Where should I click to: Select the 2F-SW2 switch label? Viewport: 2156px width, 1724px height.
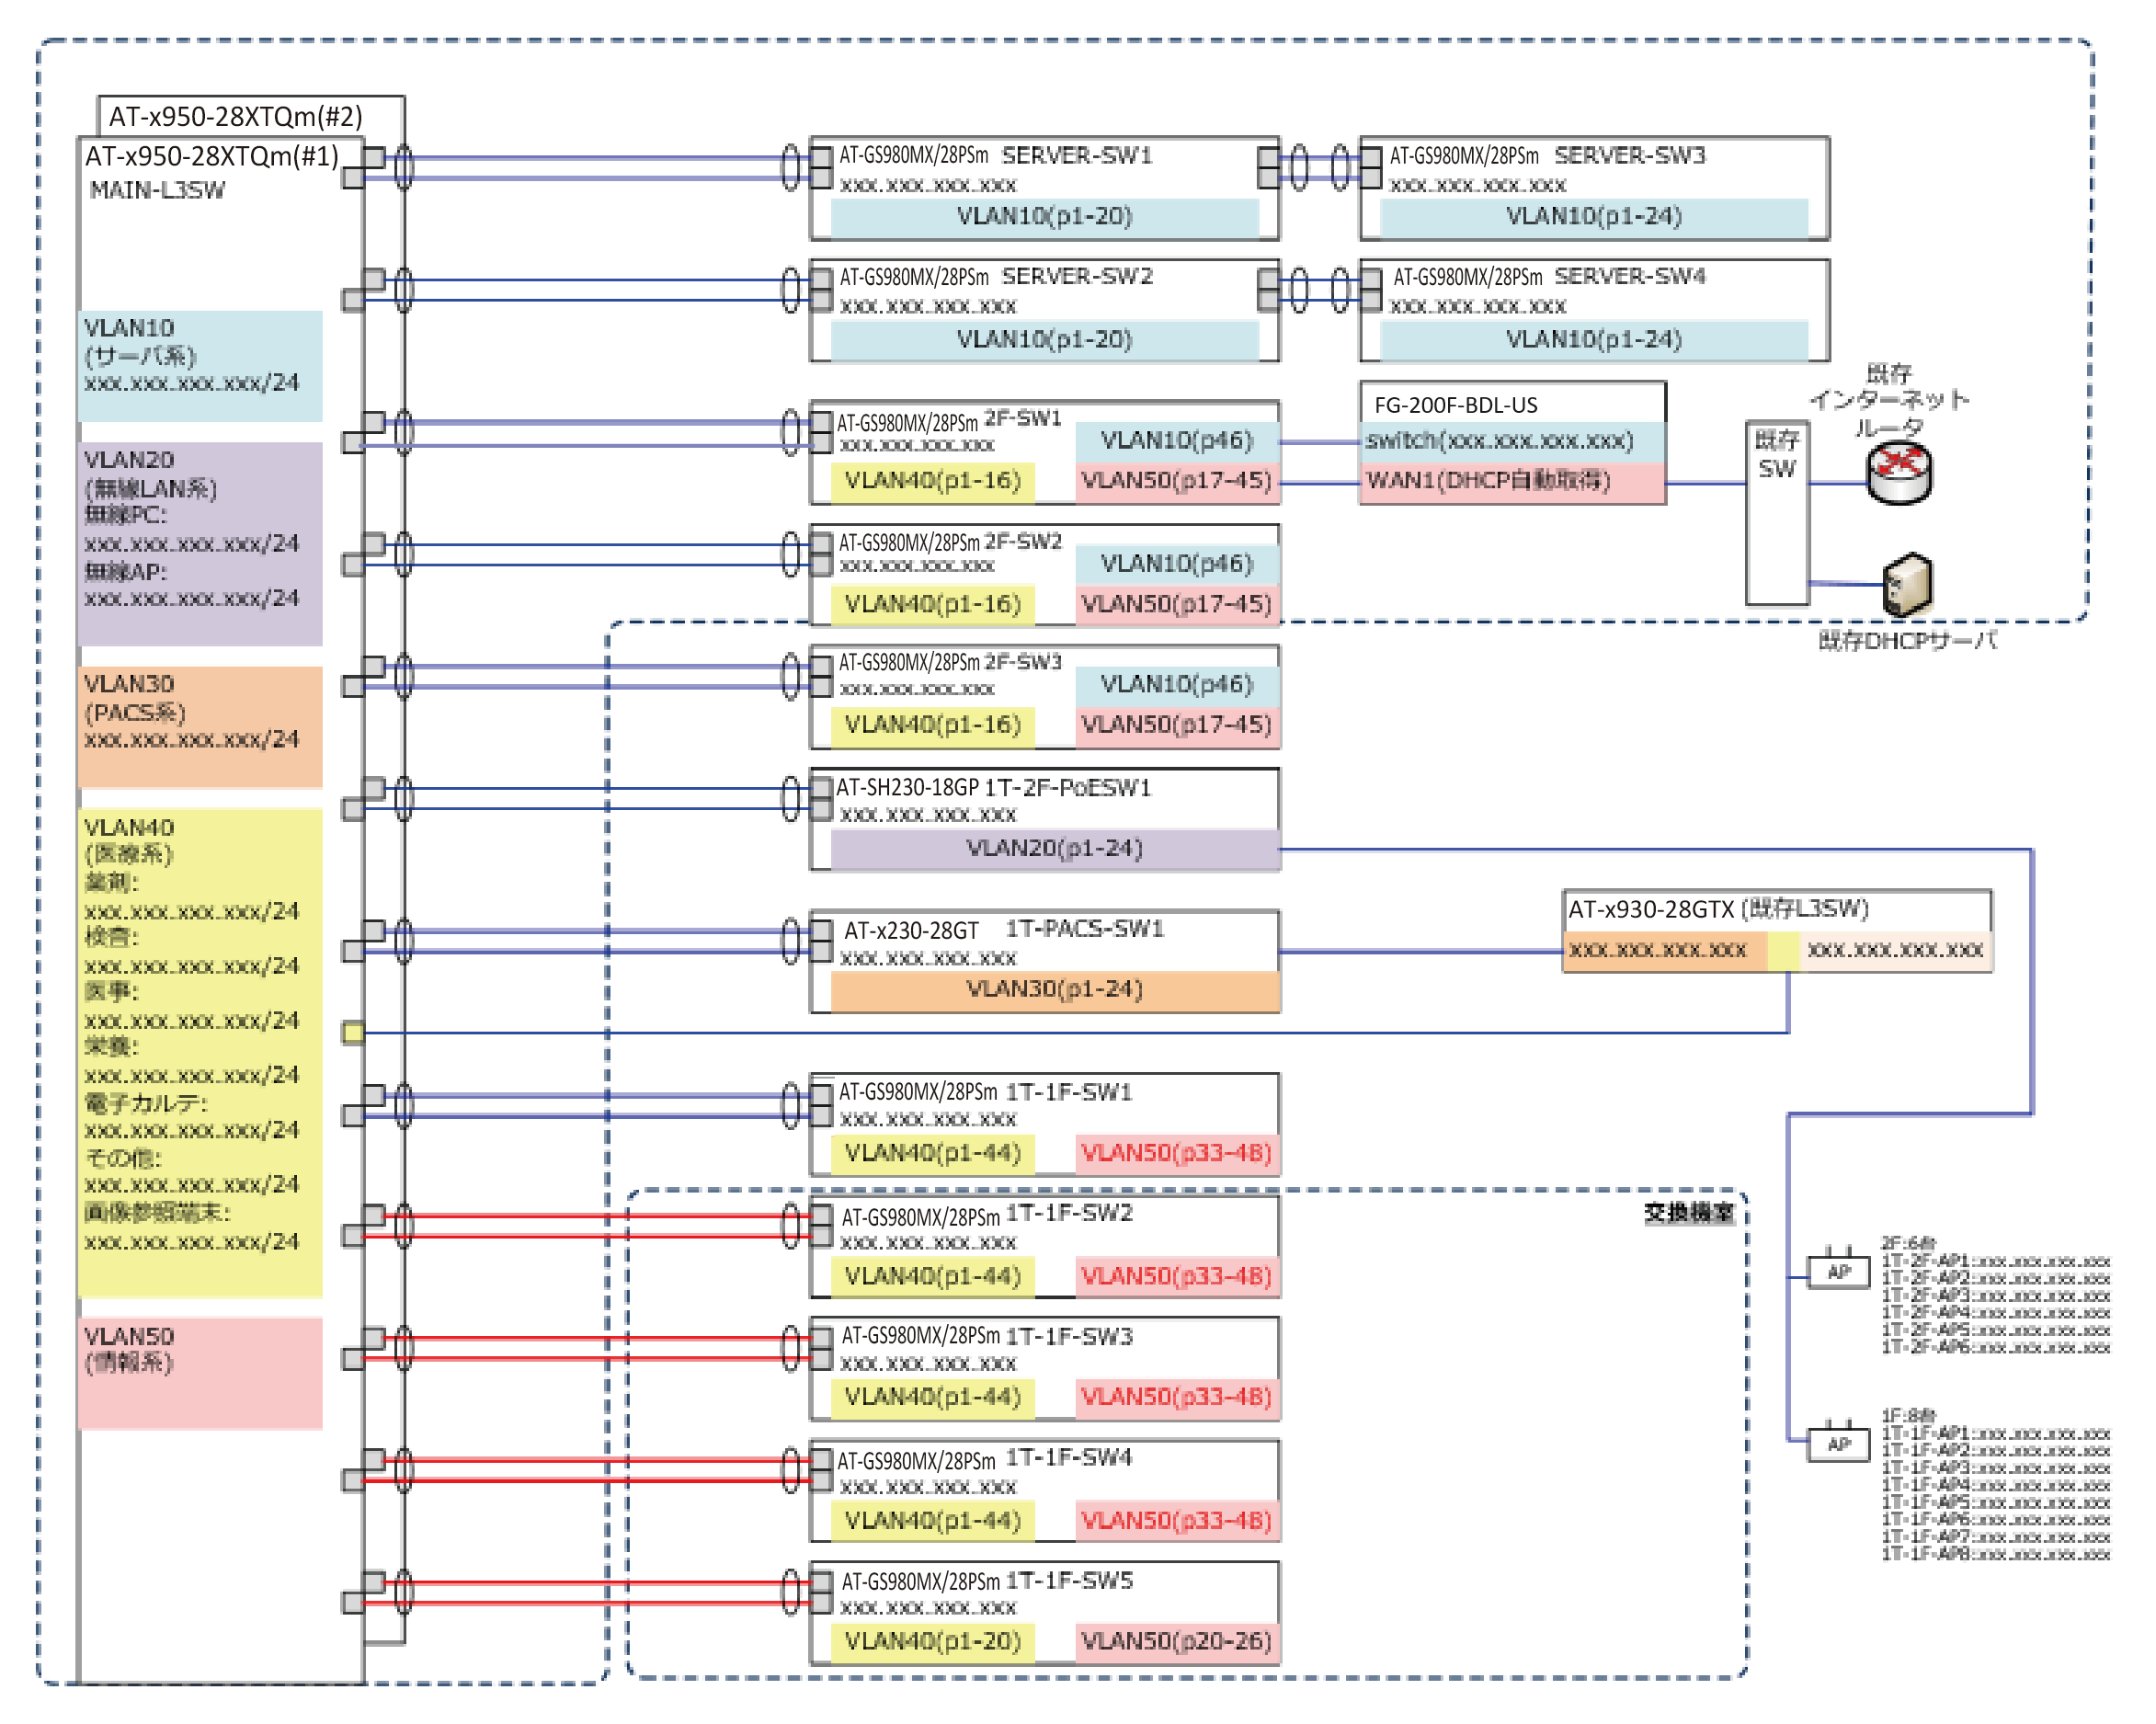click(x=1023, y=541)
